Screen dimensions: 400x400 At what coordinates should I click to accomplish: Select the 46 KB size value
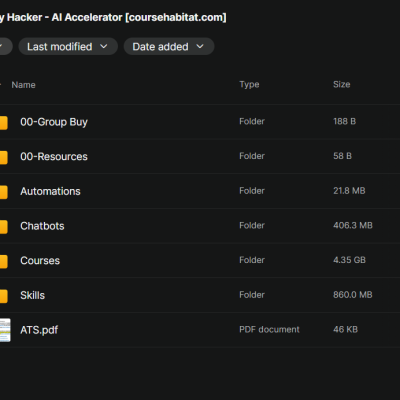(345, 329)
